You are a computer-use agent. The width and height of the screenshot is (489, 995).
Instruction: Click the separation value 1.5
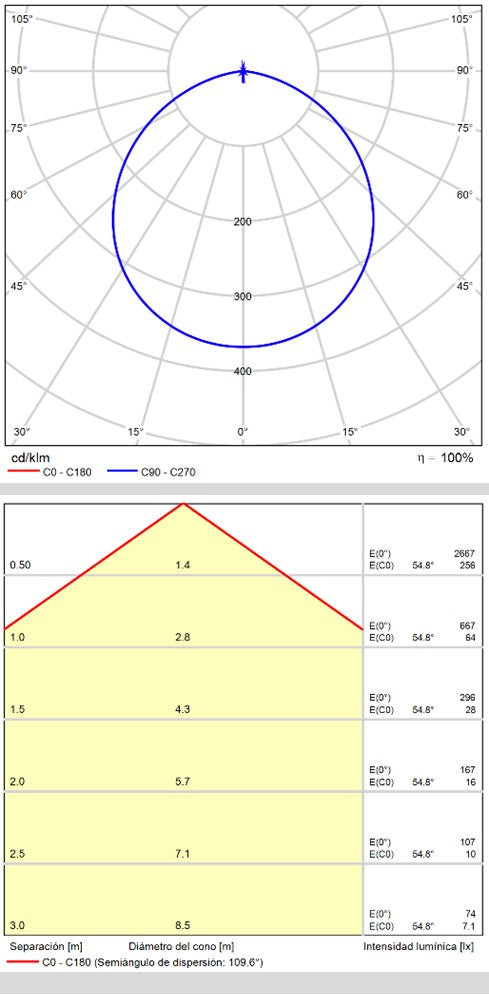tap(18, 709)
